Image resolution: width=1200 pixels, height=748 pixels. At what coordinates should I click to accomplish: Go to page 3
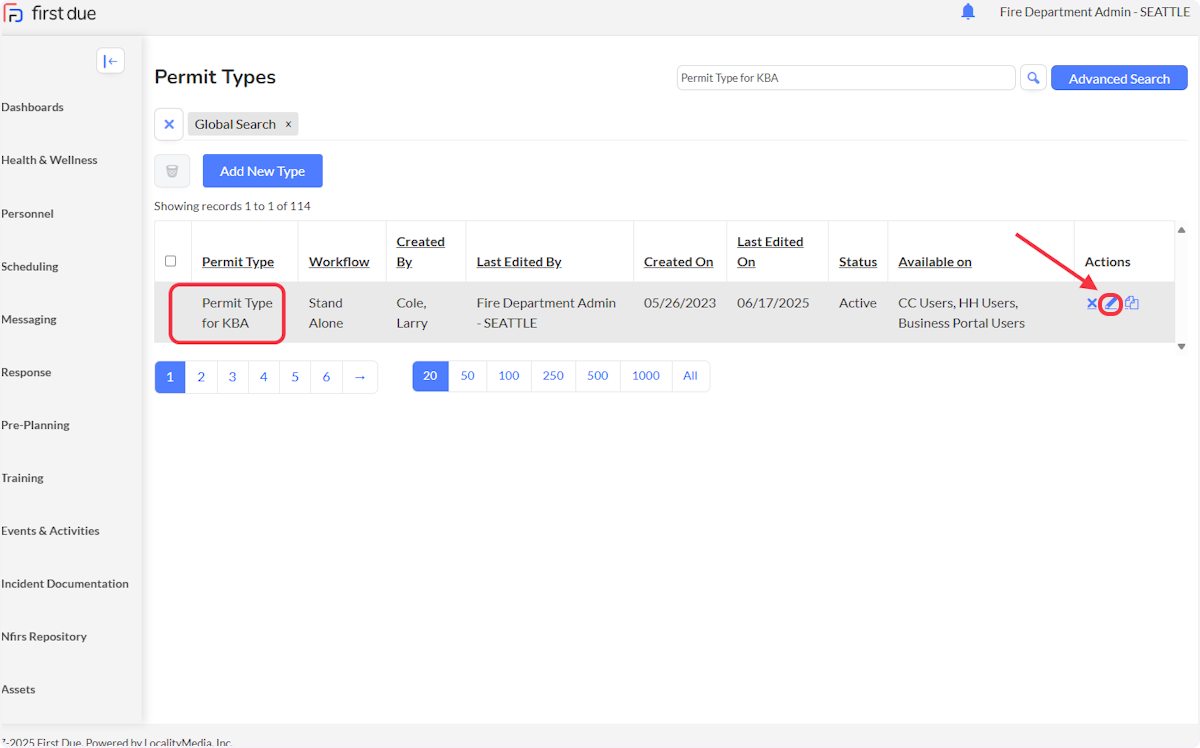232,376
